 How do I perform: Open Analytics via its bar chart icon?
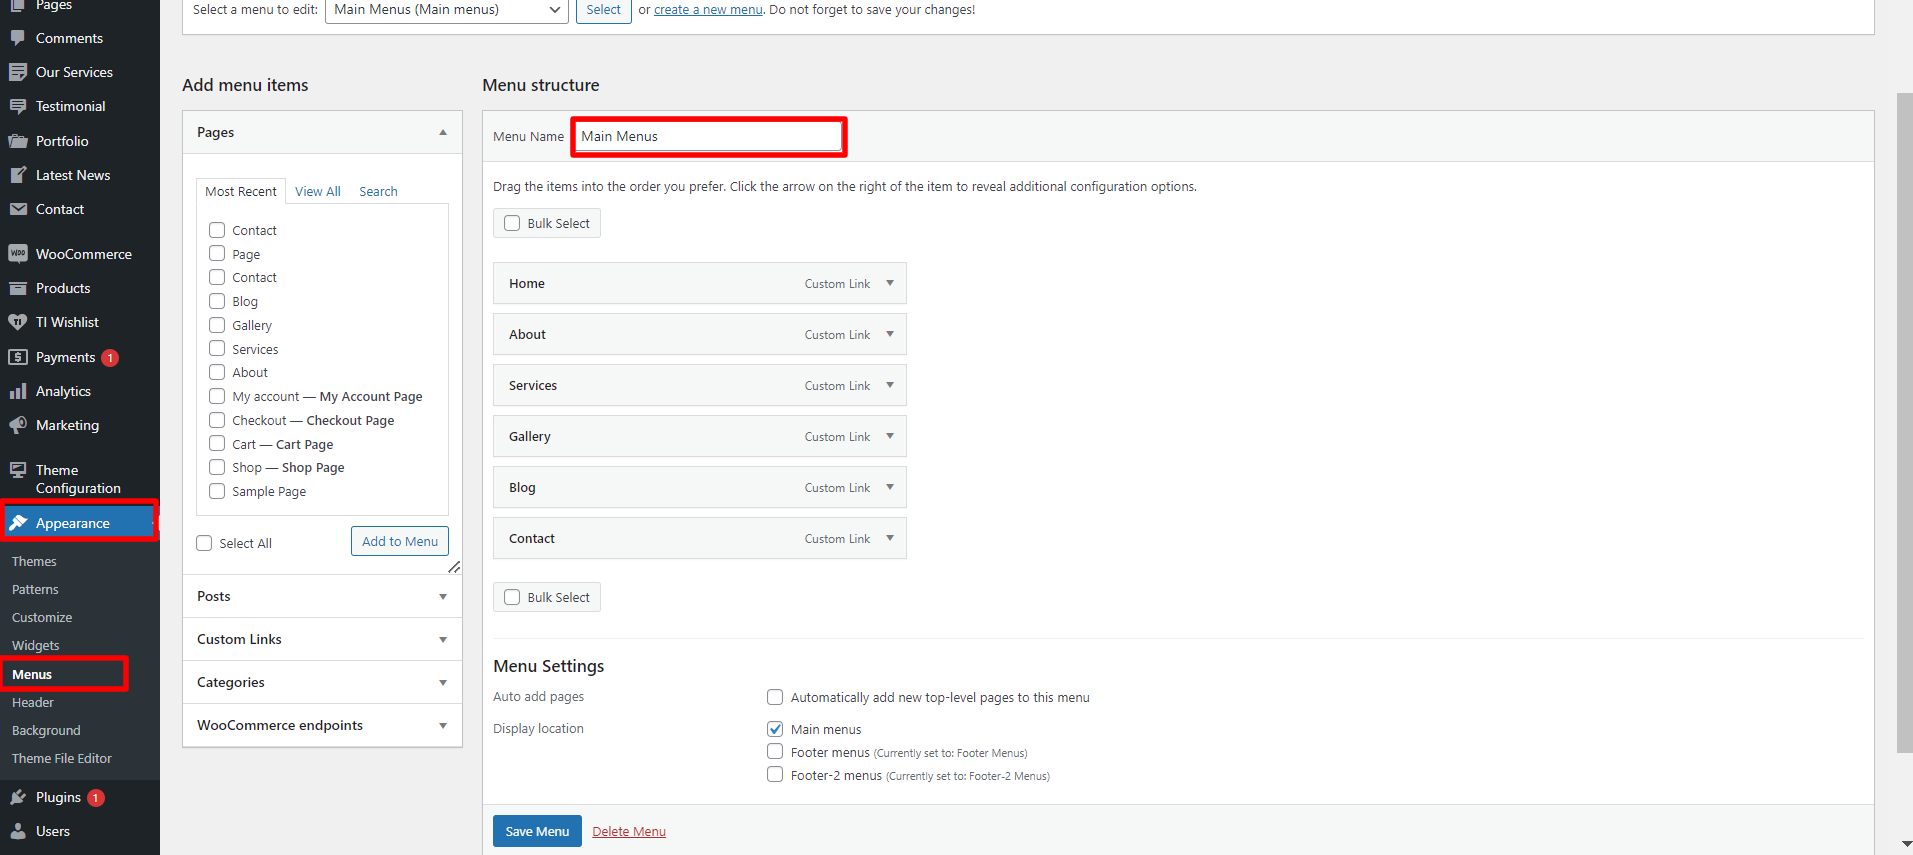[x=18, y=392]
